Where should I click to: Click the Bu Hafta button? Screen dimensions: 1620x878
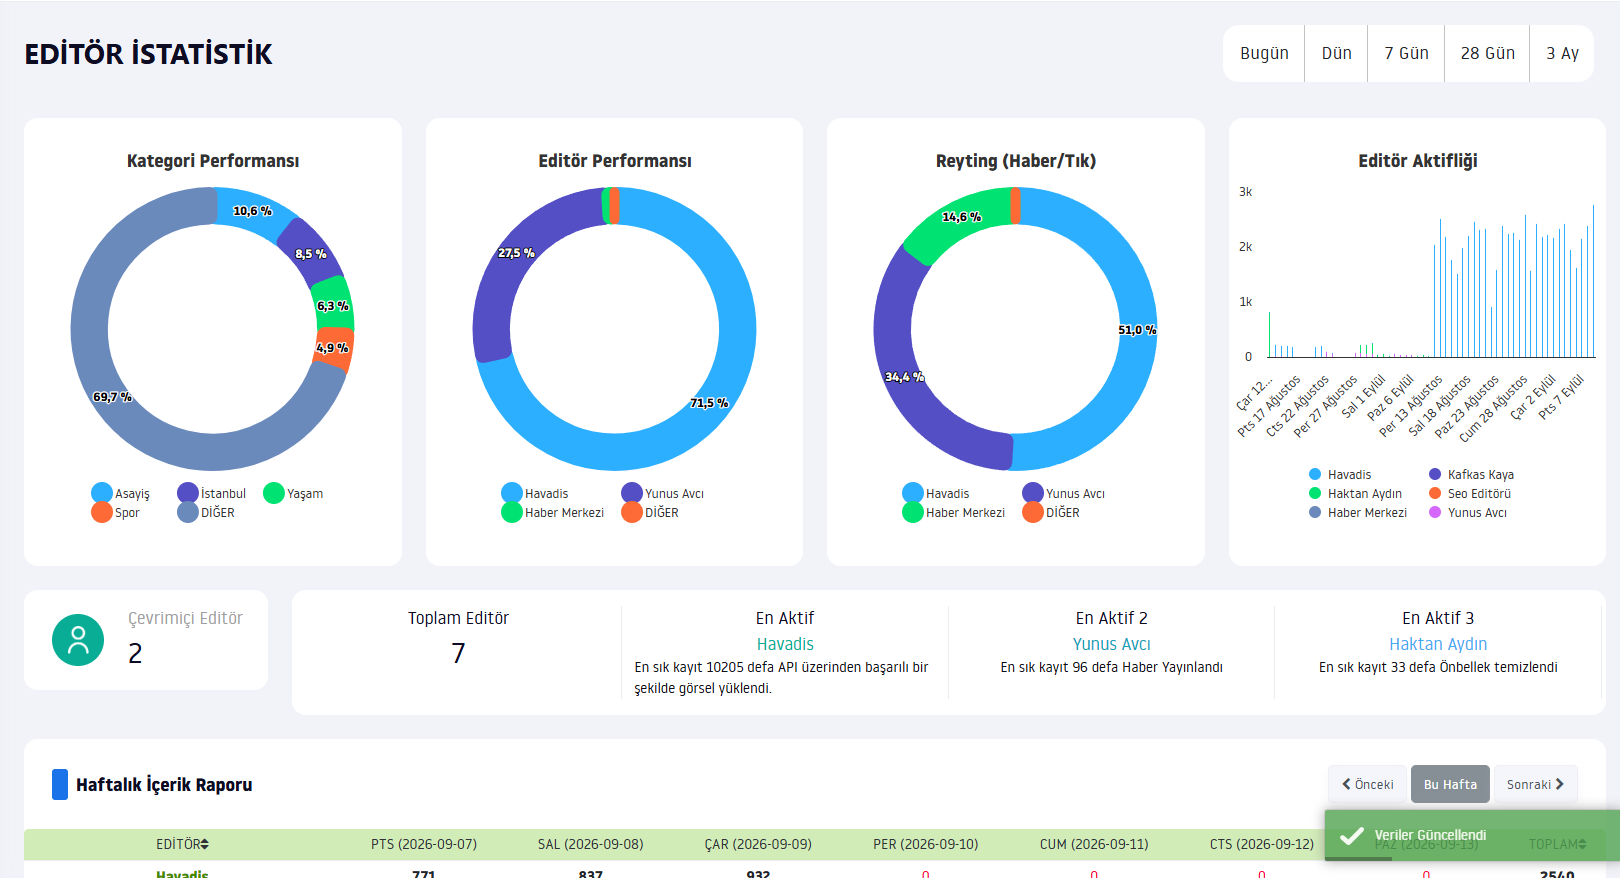(1450, 784)
